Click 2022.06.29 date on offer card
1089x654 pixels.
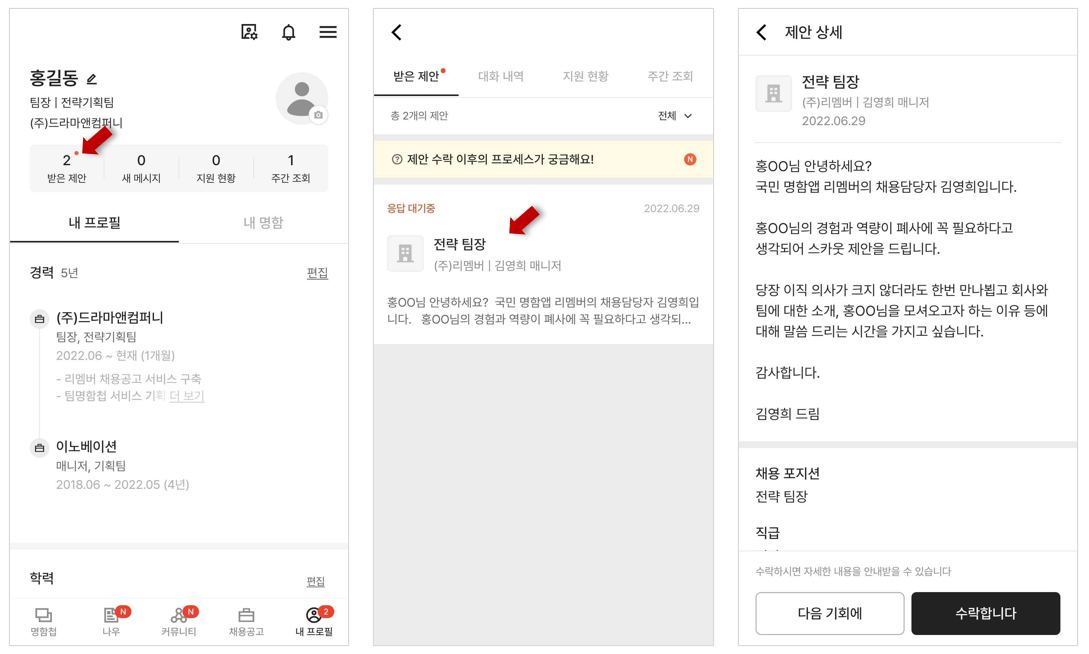pos(672,208)
